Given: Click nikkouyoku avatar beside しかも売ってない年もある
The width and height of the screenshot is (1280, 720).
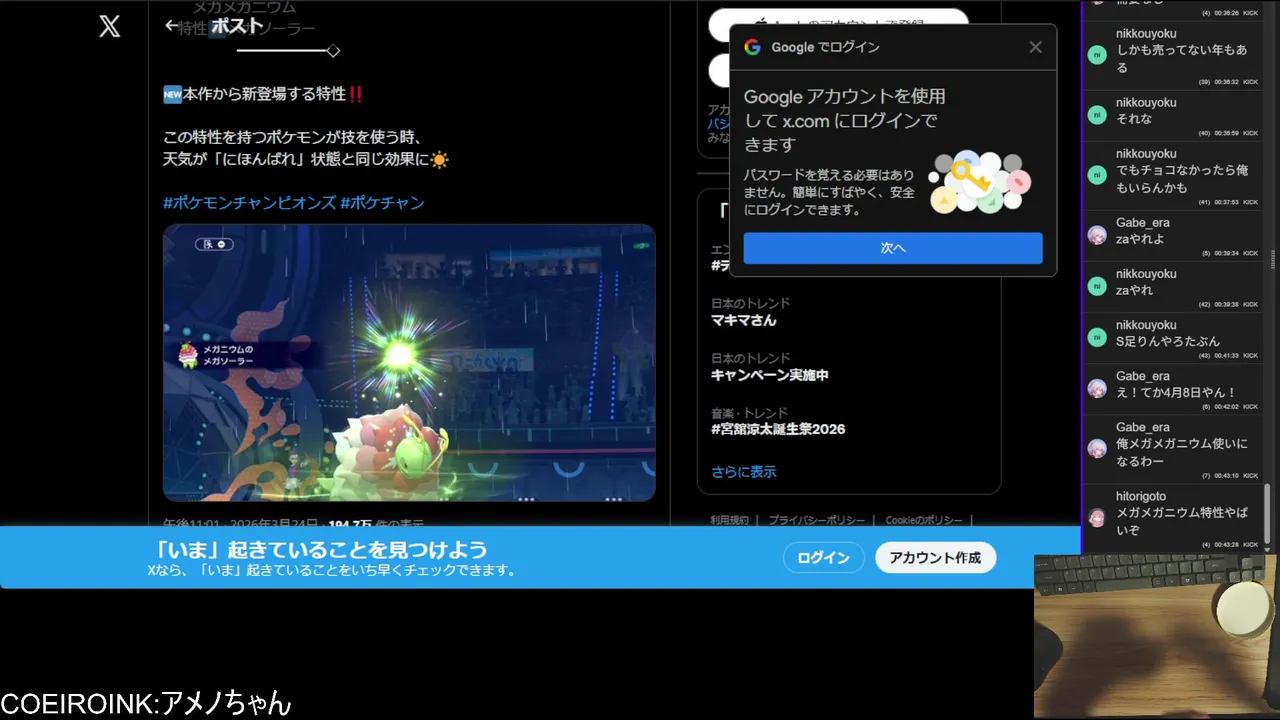Looking at the screenshot, I should 1097,54.
